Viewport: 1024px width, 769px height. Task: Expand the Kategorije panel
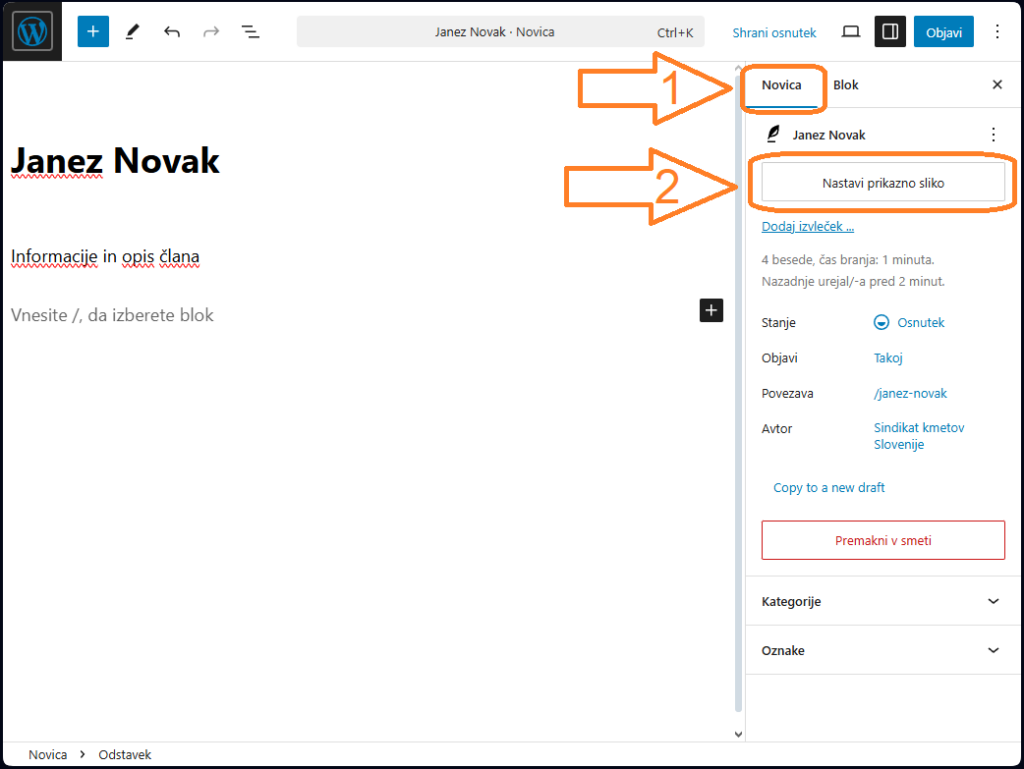coord(882,601)
